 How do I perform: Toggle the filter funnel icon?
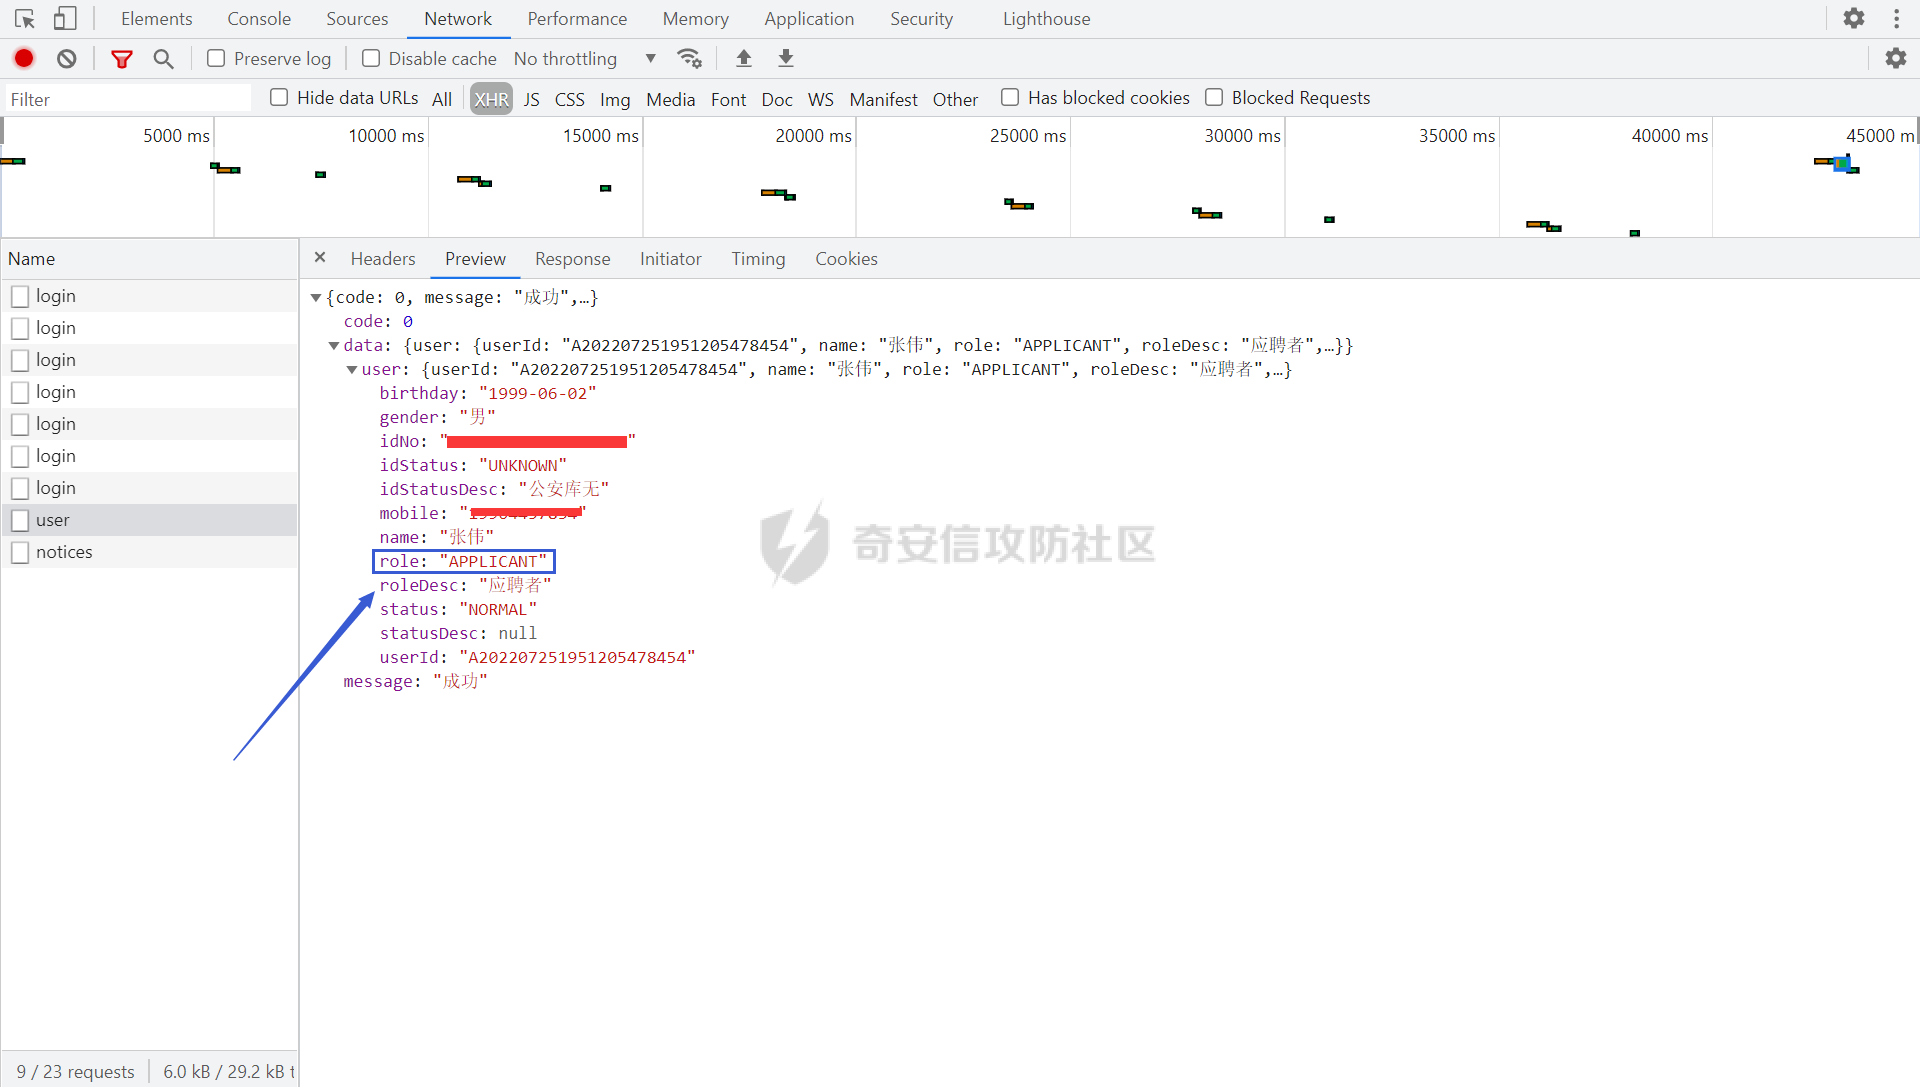click(122, 59)
